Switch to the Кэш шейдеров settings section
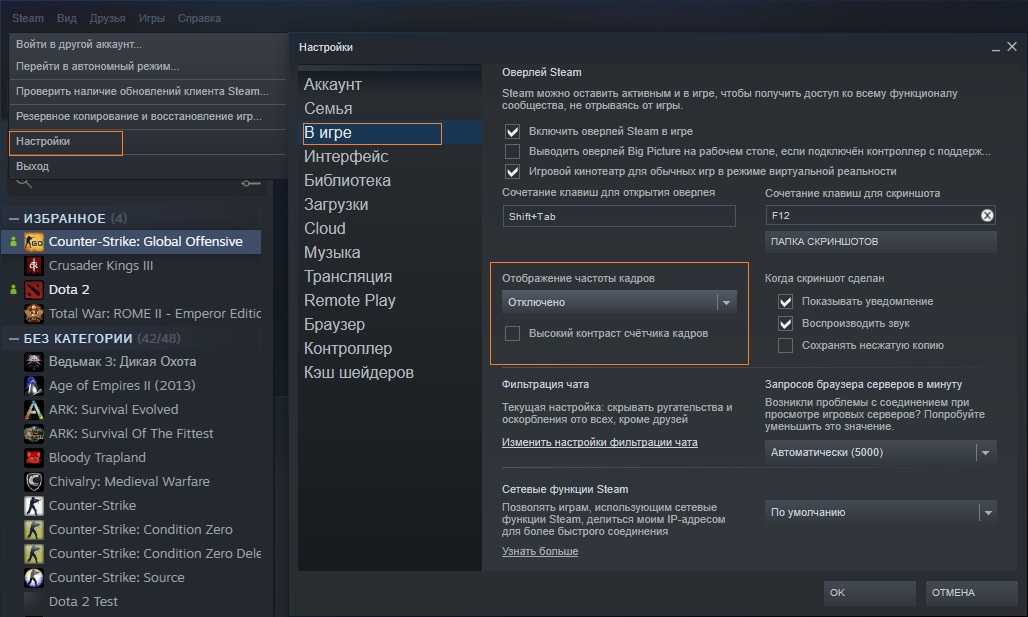Viewport: 1028px width, 617px height. pyautogui.click(x=359, y=372)
